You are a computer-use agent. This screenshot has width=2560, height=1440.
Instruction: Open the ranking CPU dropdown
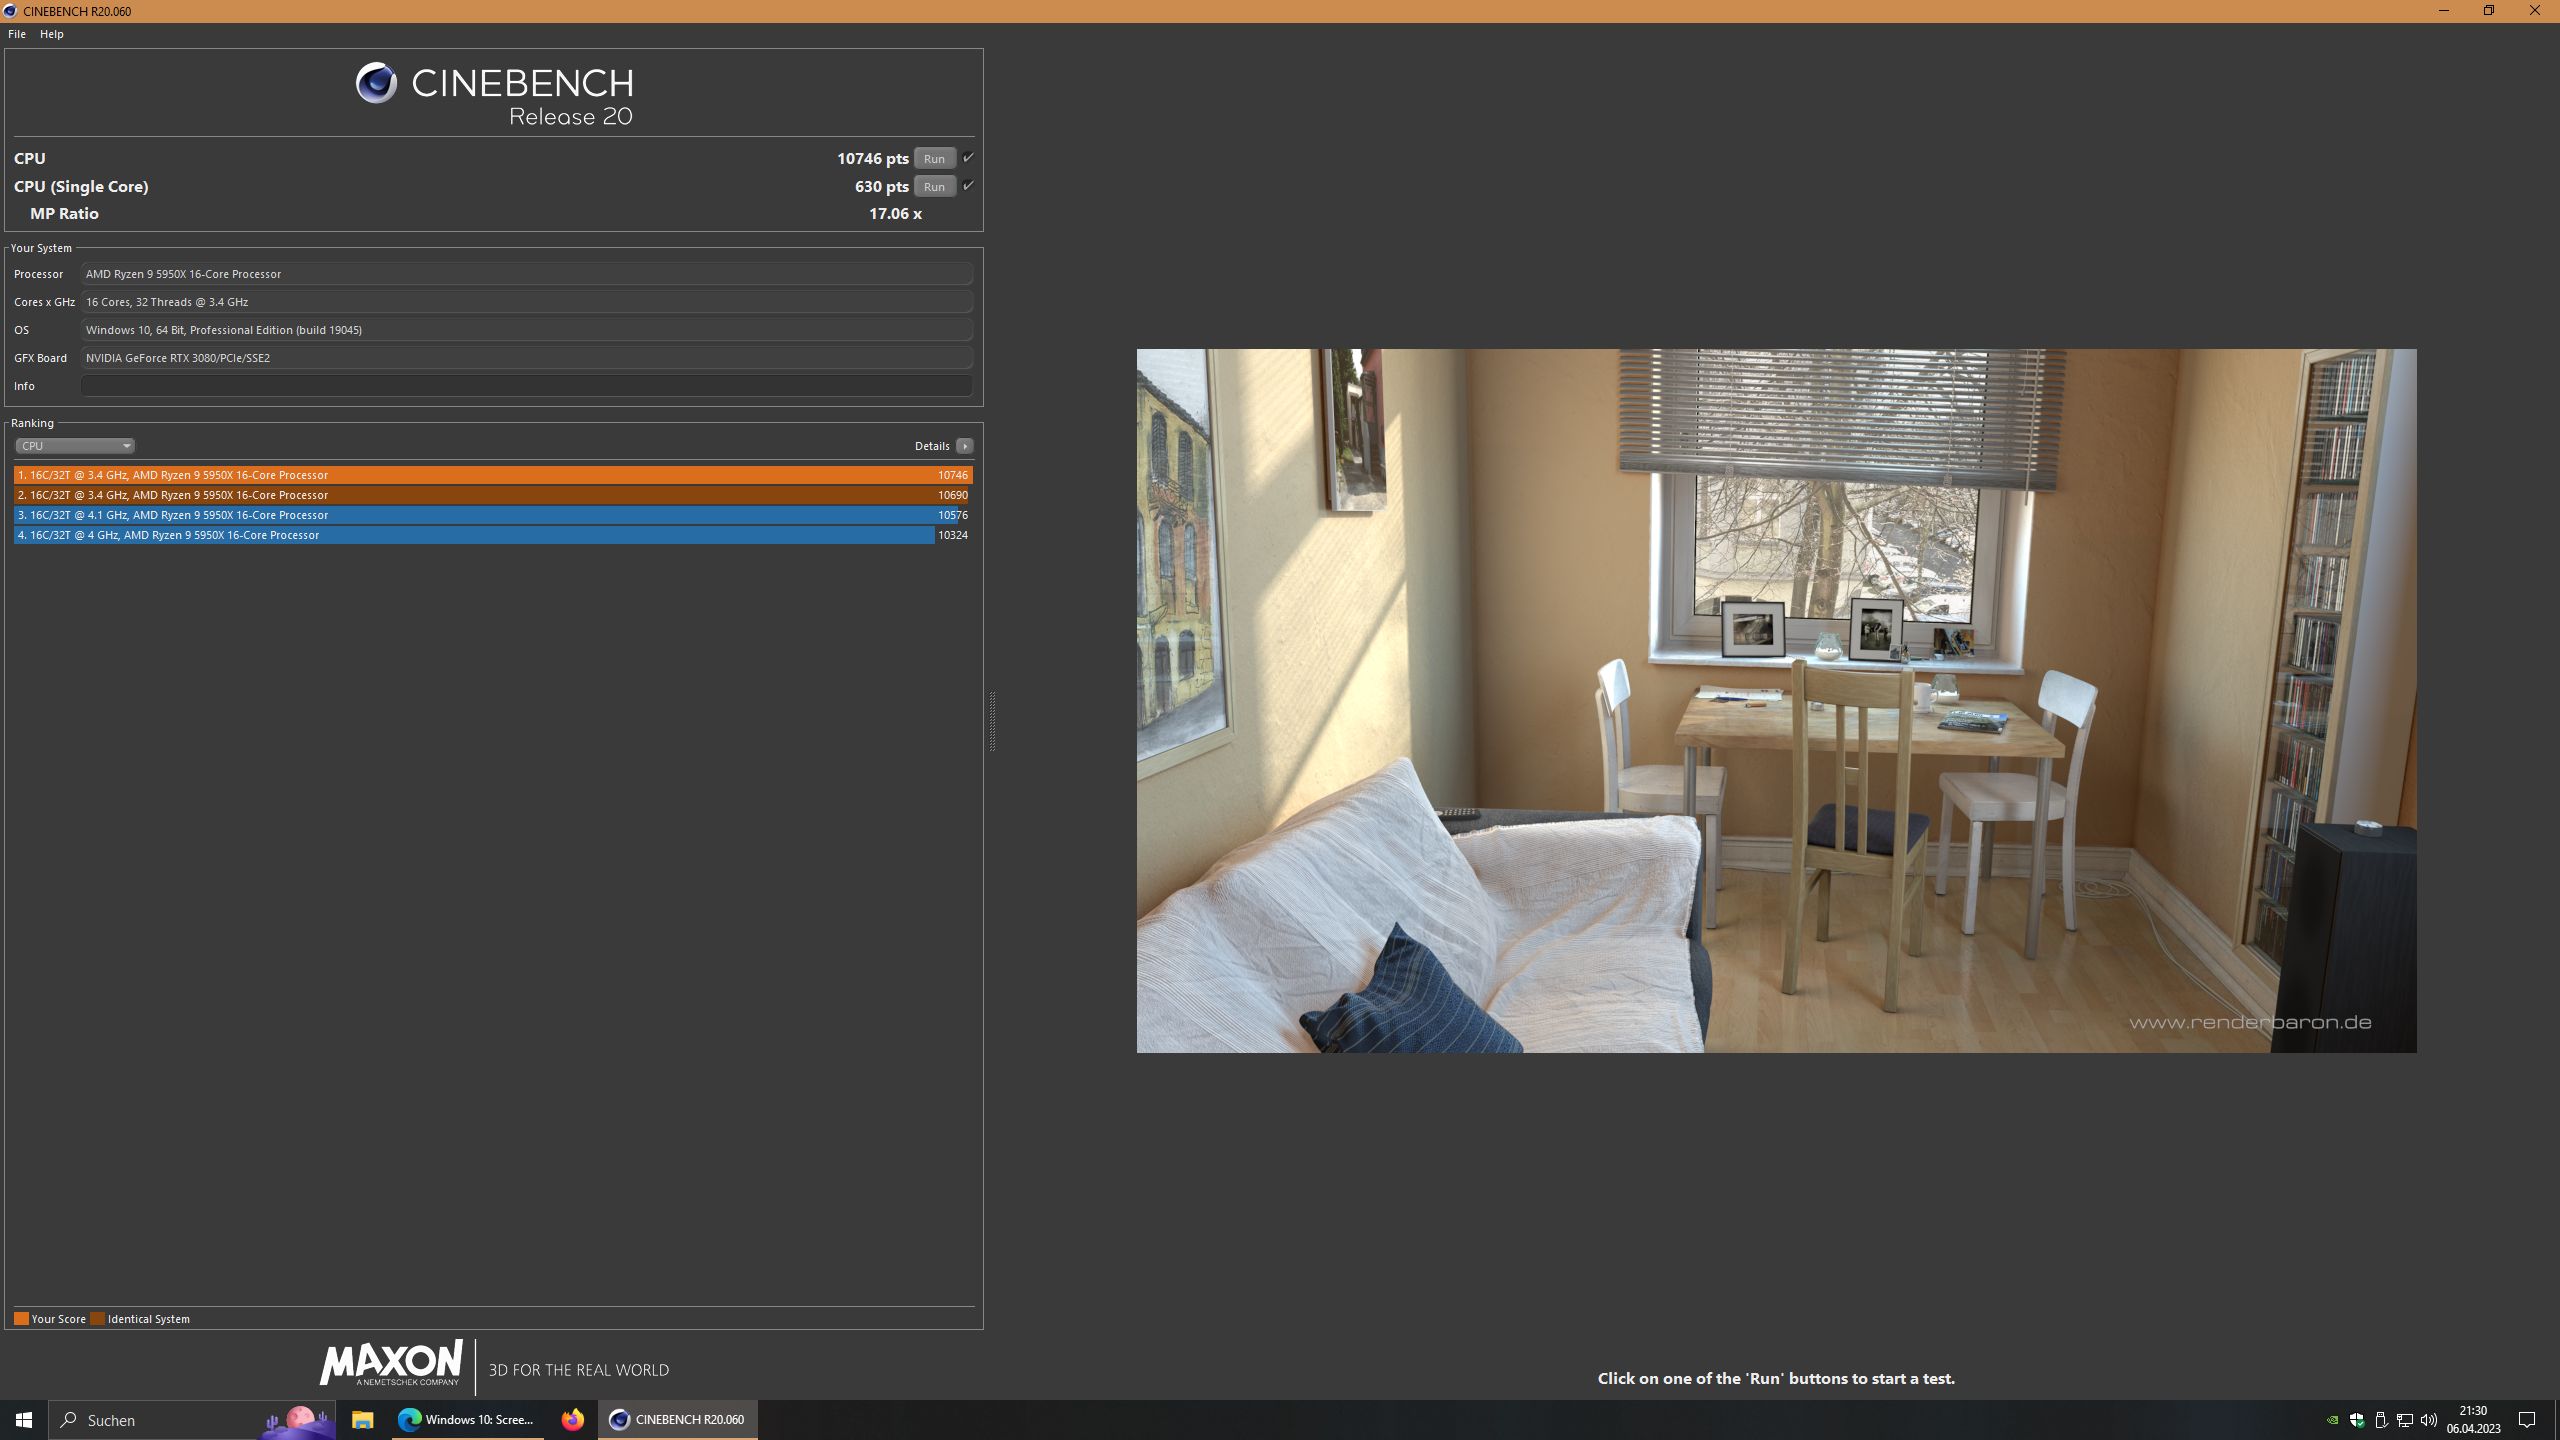pos(75,446)
